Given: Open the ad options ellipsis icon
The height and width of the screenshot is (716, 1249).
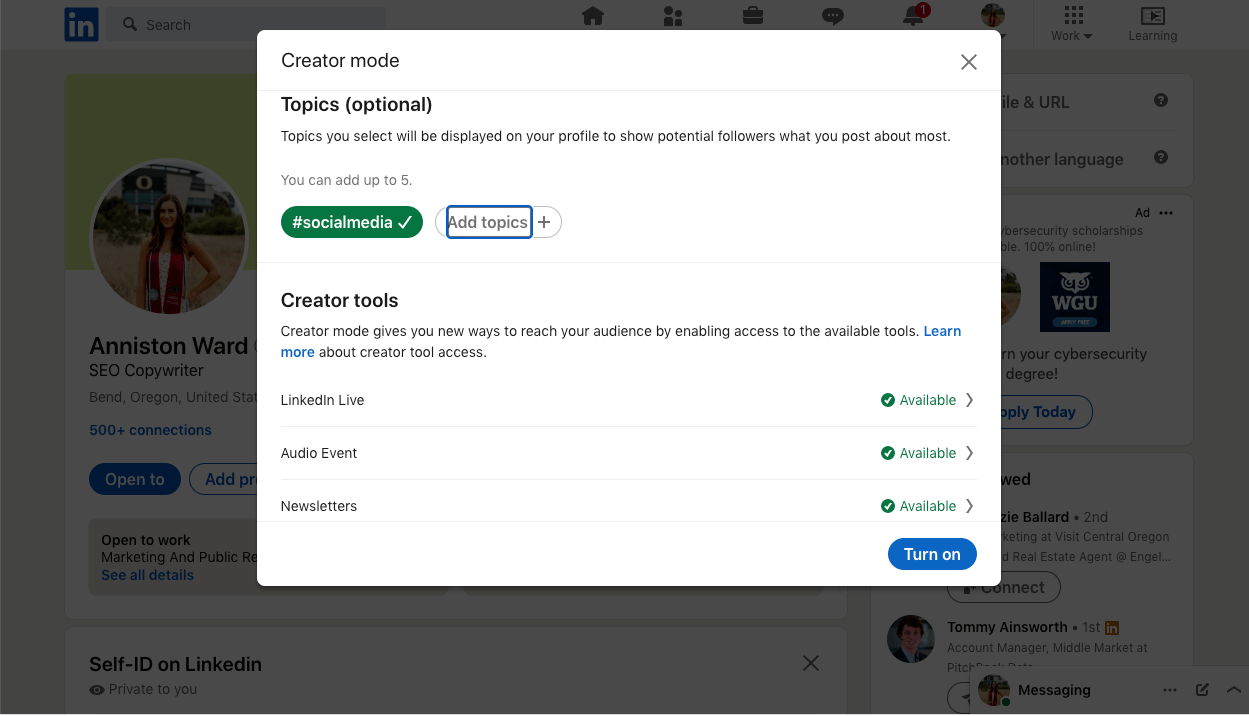Looking at the screenshot, I should click(x=1165, y=212).
